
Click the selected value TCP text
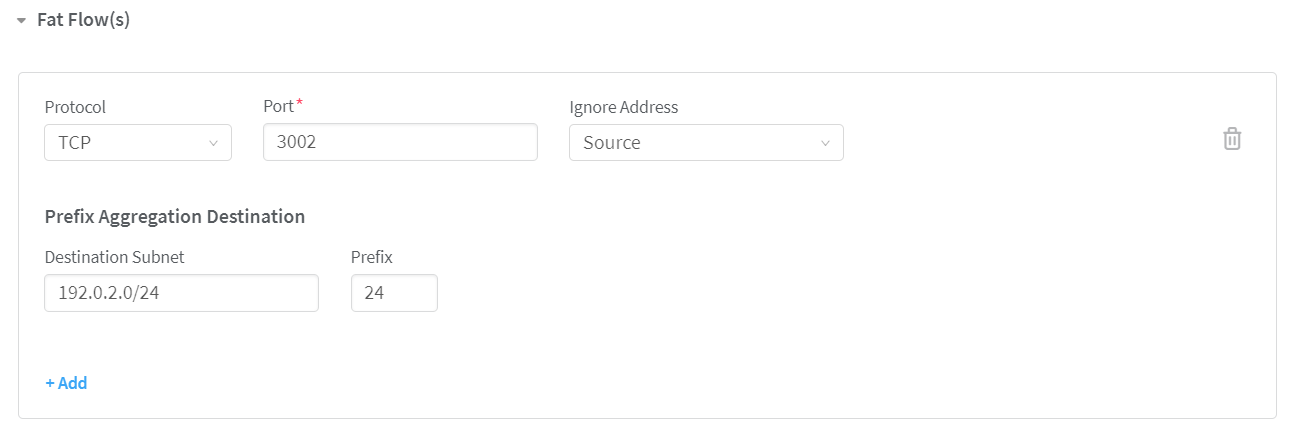pos(75,143)
